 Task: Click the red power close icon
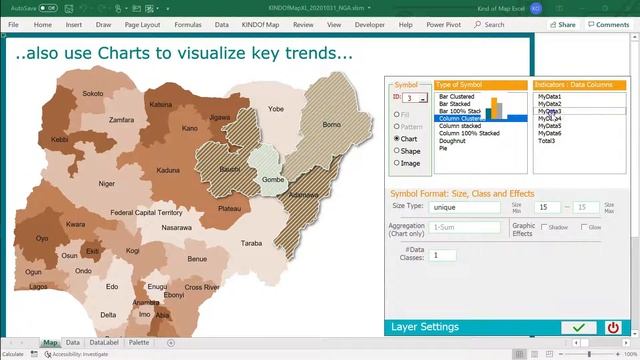pos(613,327)
